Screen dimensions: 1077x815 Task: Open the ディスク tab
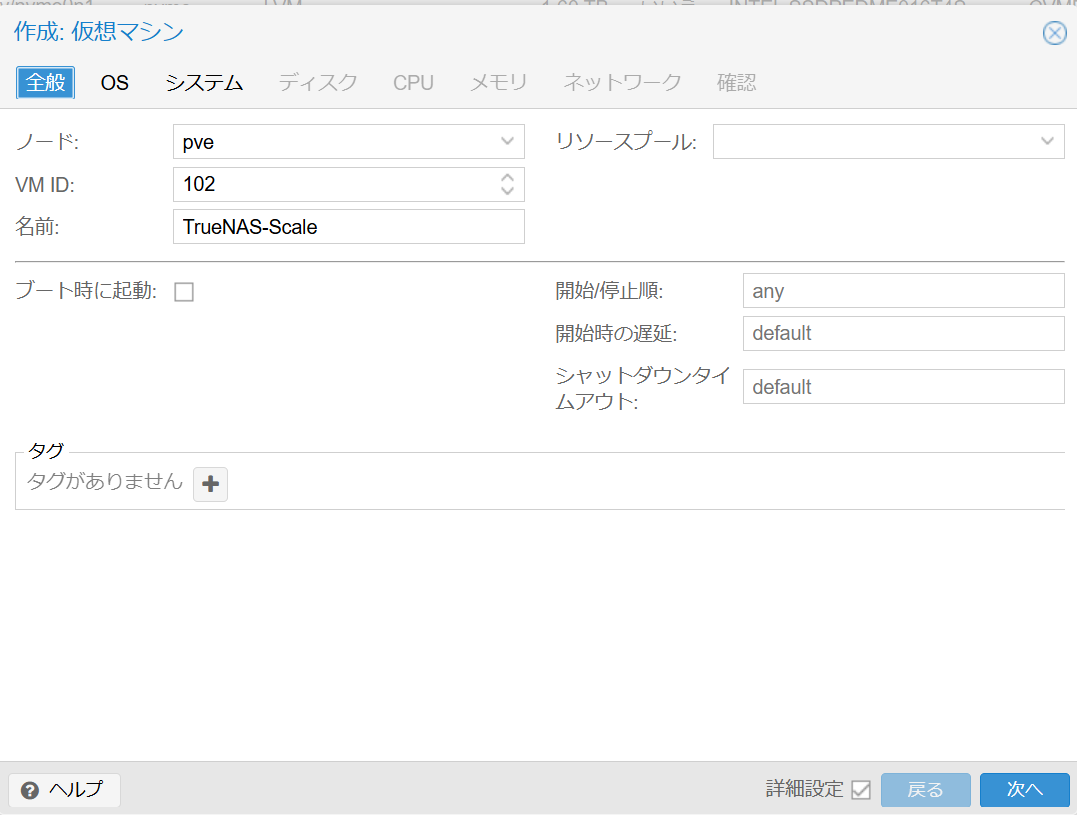tap(318, 82)
